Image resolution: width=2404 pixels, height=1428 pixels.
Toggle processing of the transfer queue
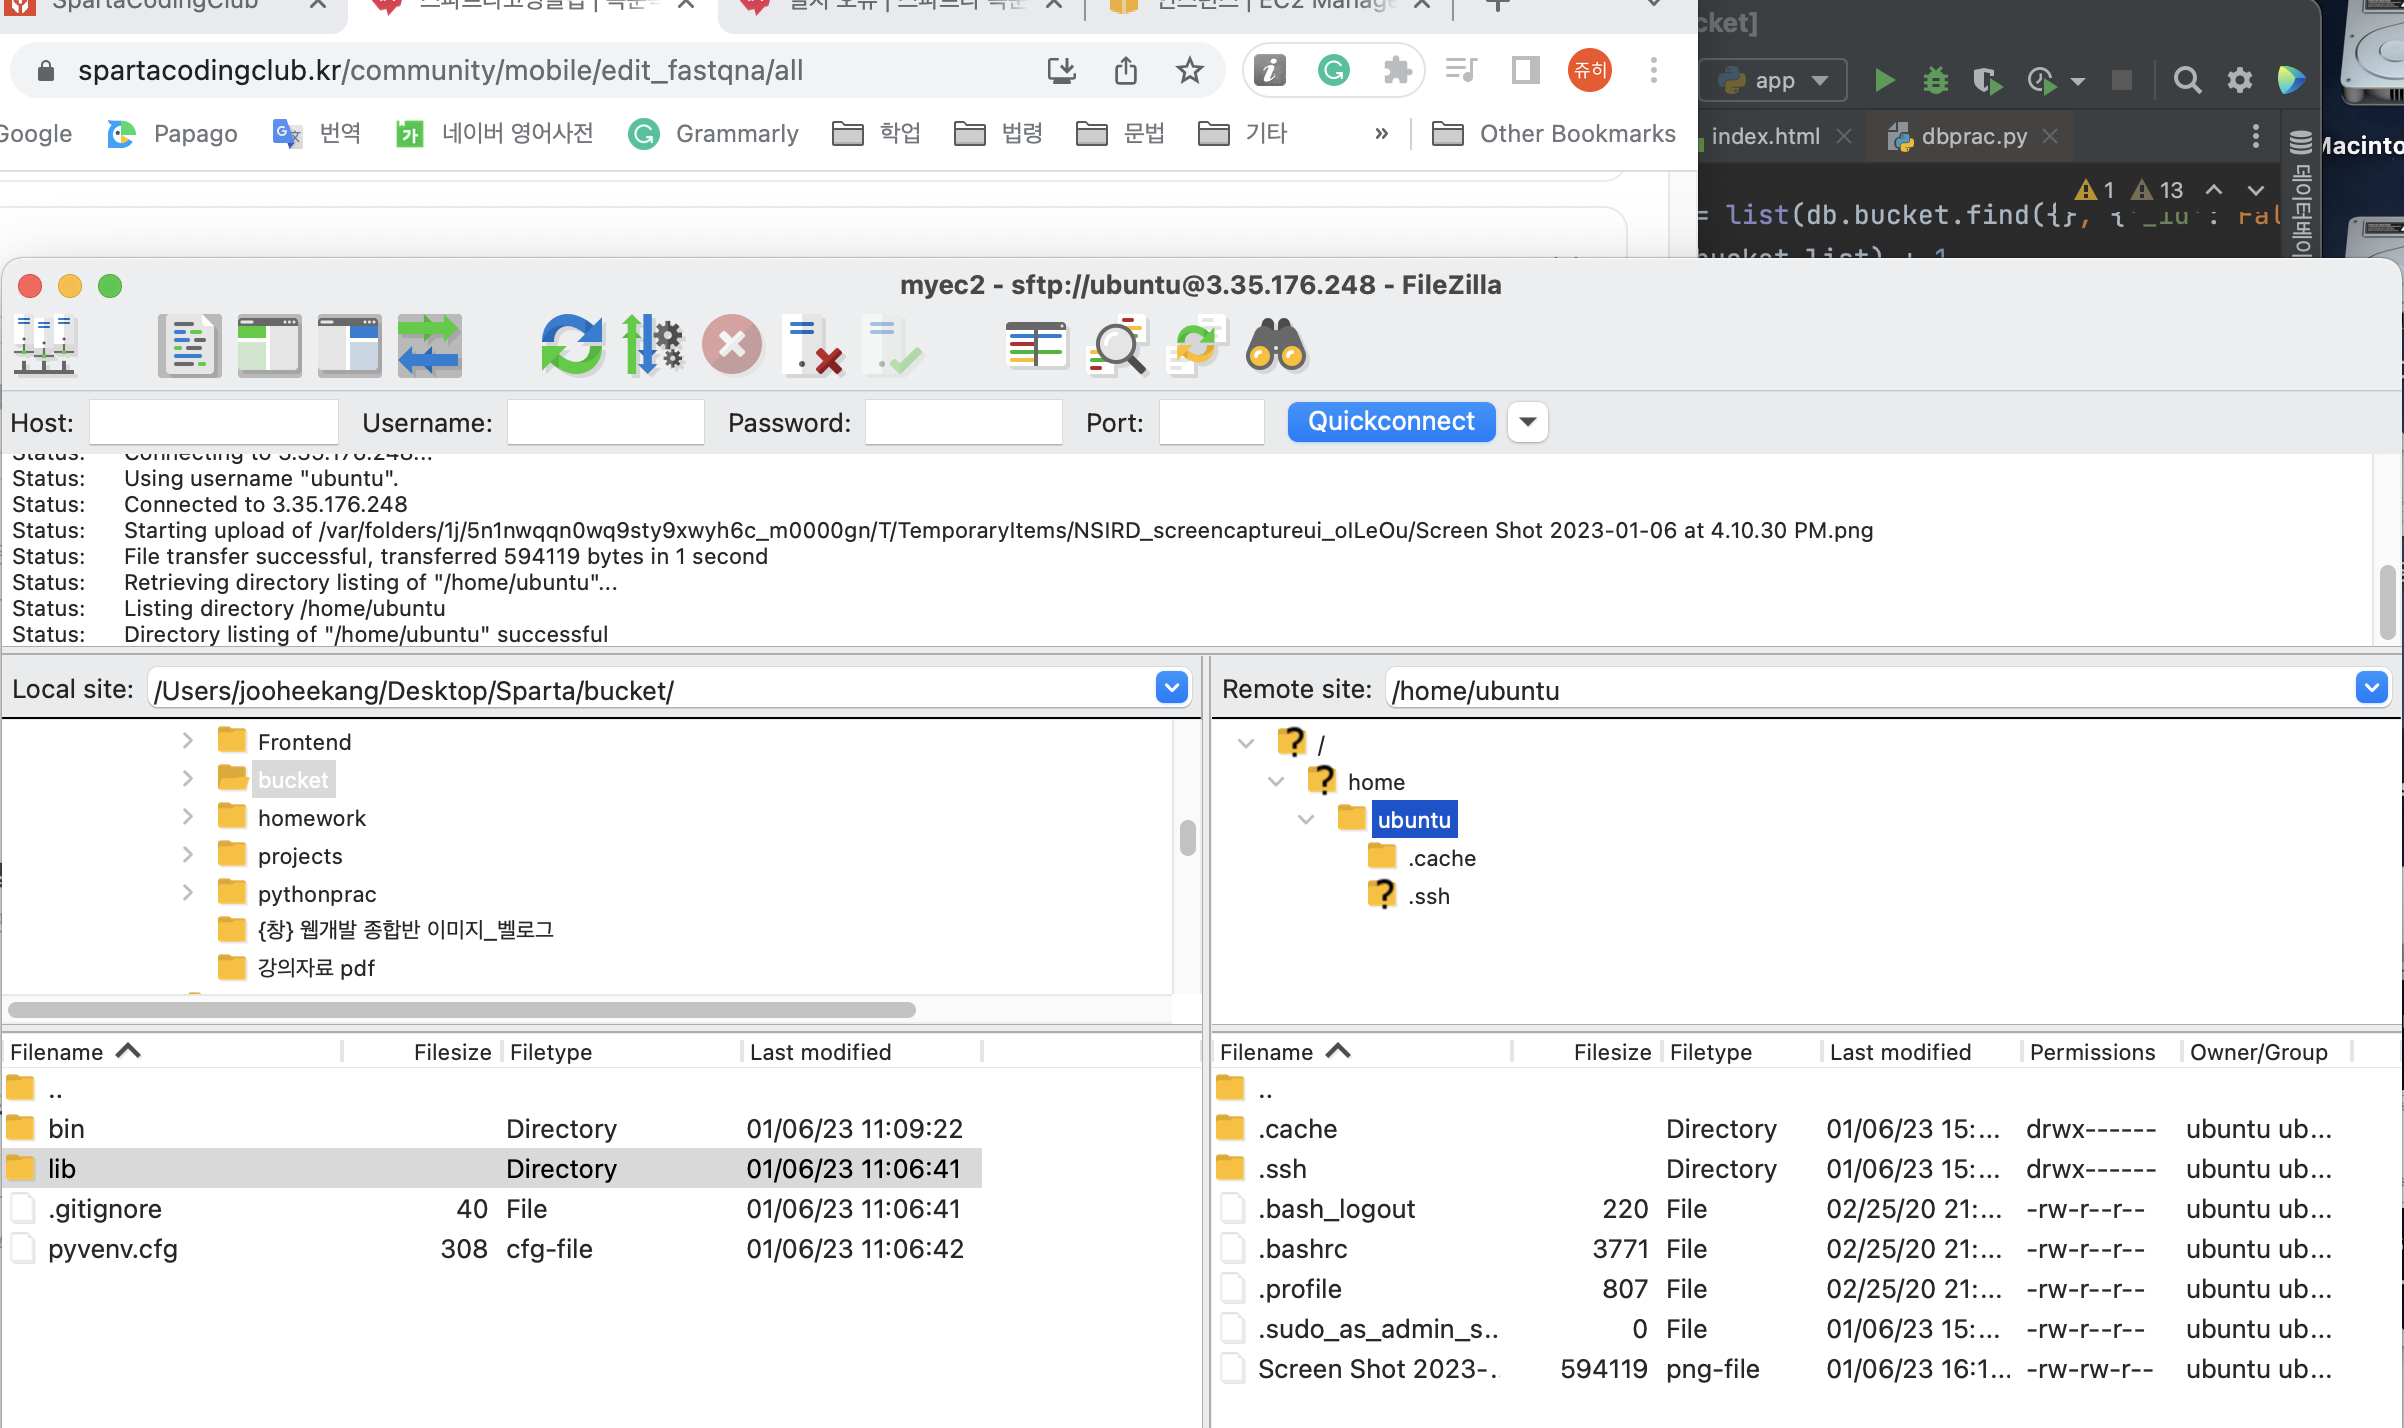coord(652,345)
